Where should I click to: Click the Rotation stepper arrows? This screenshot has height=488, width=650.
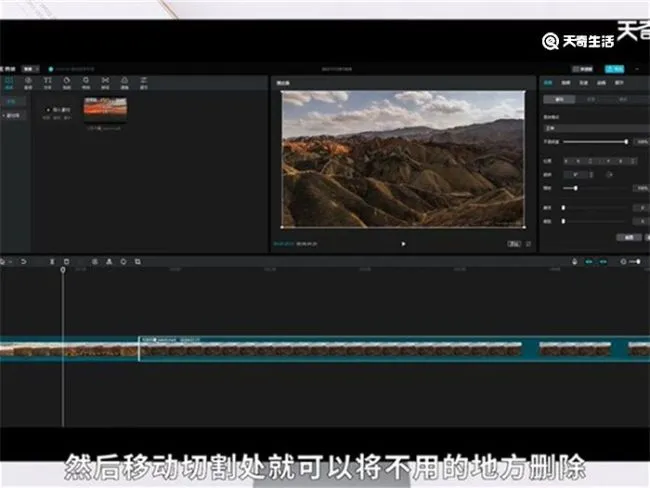pos(591,175)
